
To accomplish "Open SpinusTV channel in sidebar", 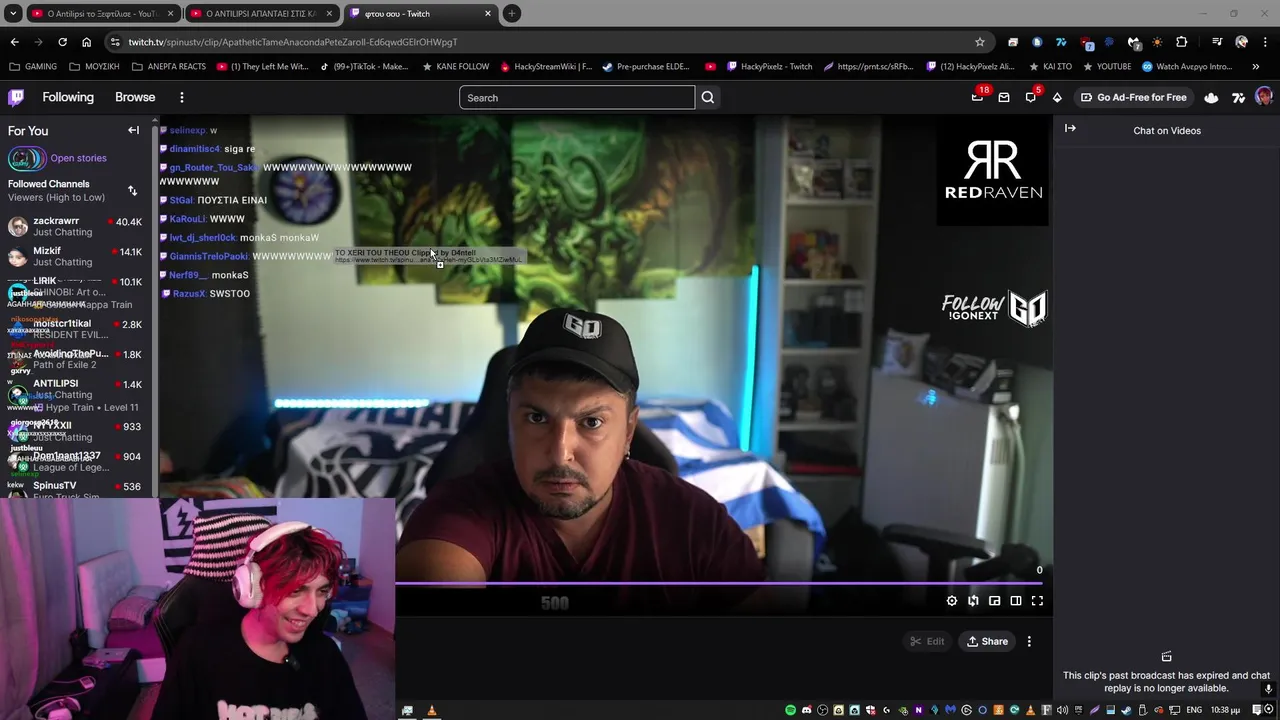I will click(76, 488).
